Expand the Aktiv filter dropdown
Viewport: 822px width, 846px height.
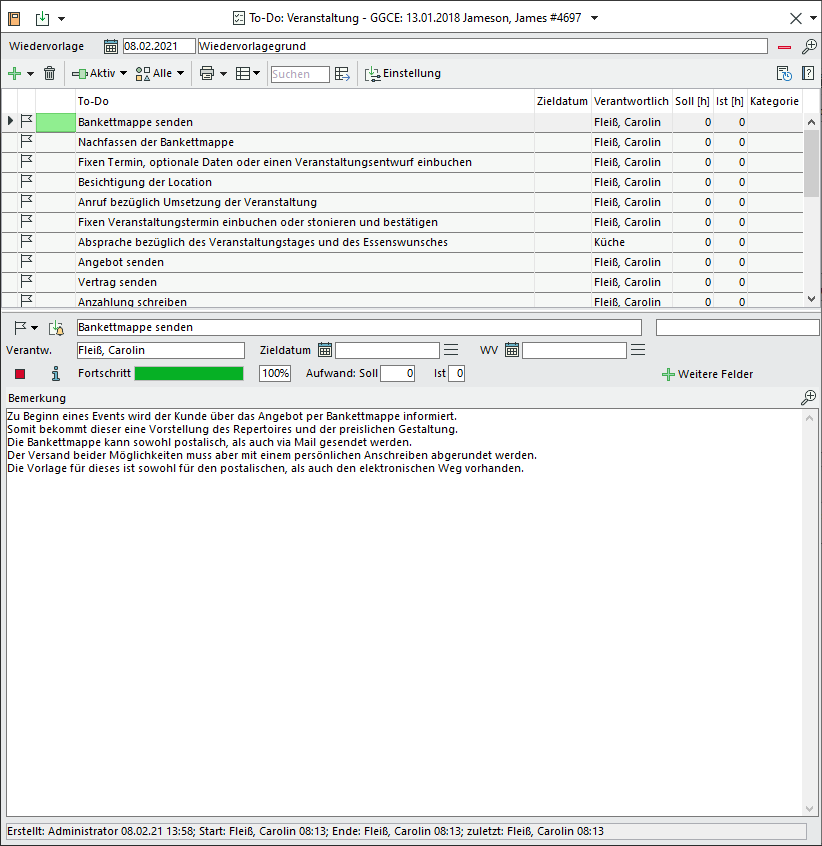click(x=123, y=73)
